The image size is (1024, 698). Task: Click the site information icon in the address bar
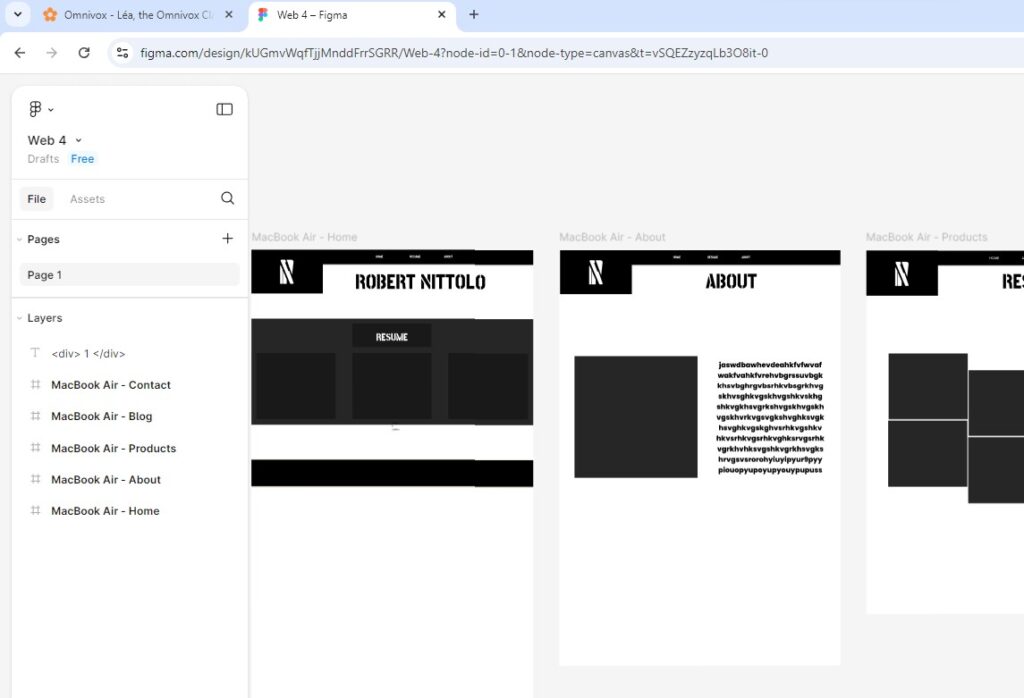tap(122, 53)
